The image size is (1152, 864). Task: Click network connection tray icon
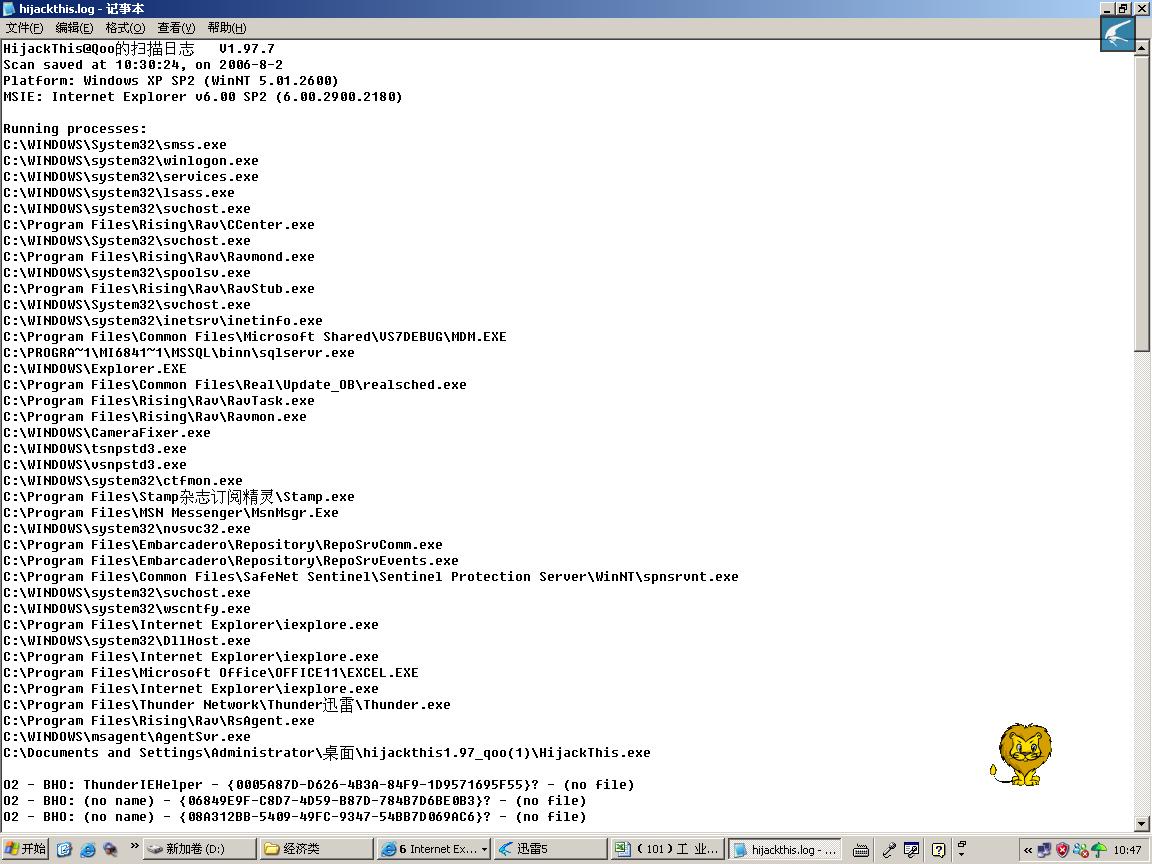click(1044, 850)
